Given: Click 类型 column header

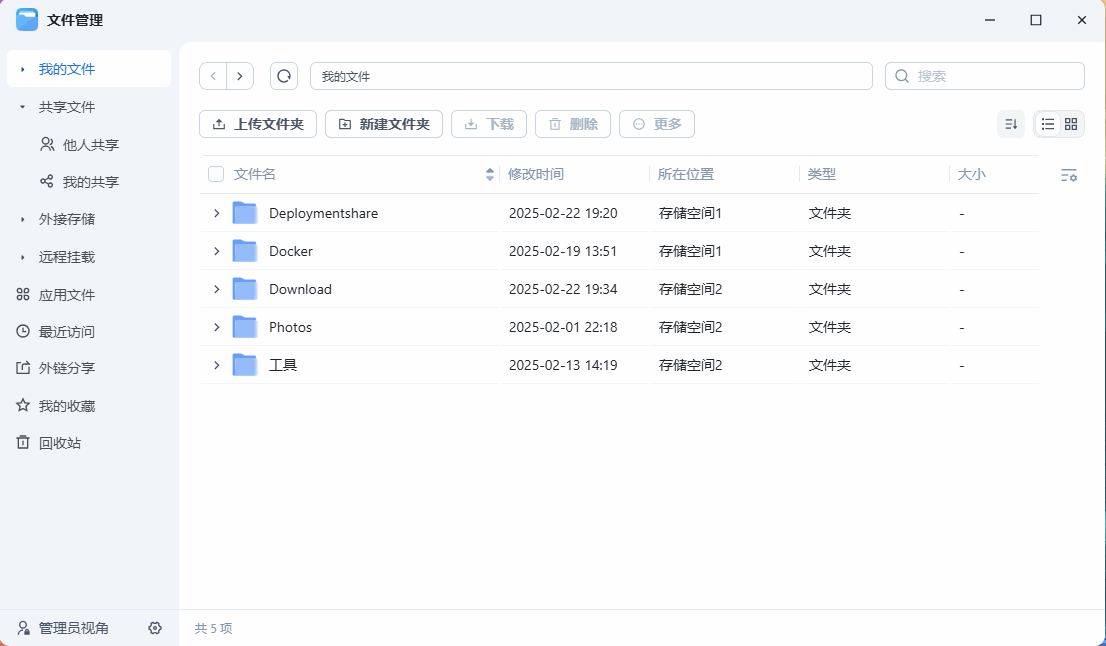Looking at the screenshot, I should click(x=822, y=174).
